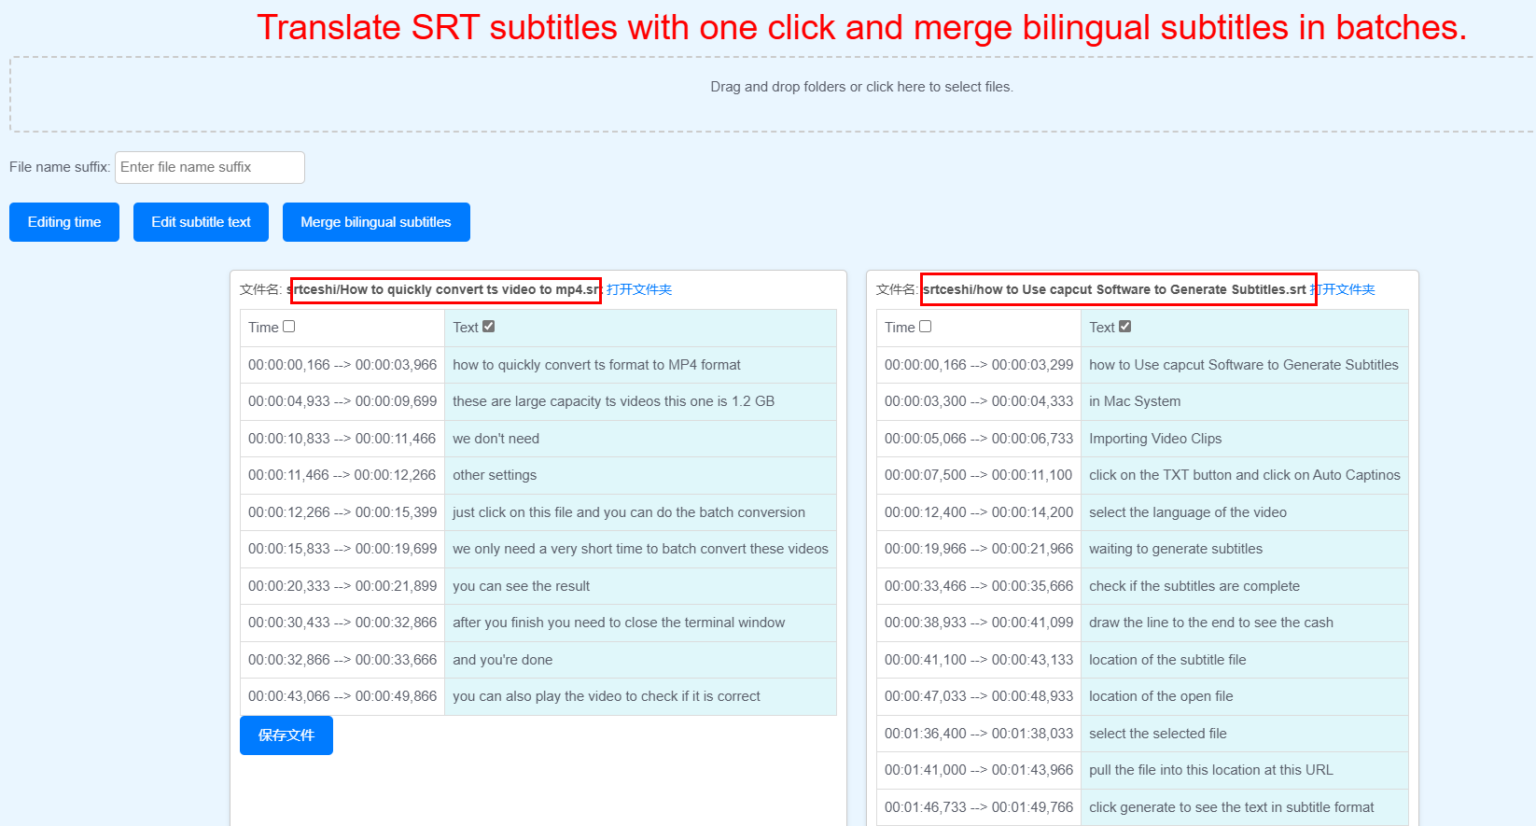The width and height of the screenshot is (1536, 826).
Task: Click timestamp 00:00:00,166 in the left table
Action: [342, 364]
